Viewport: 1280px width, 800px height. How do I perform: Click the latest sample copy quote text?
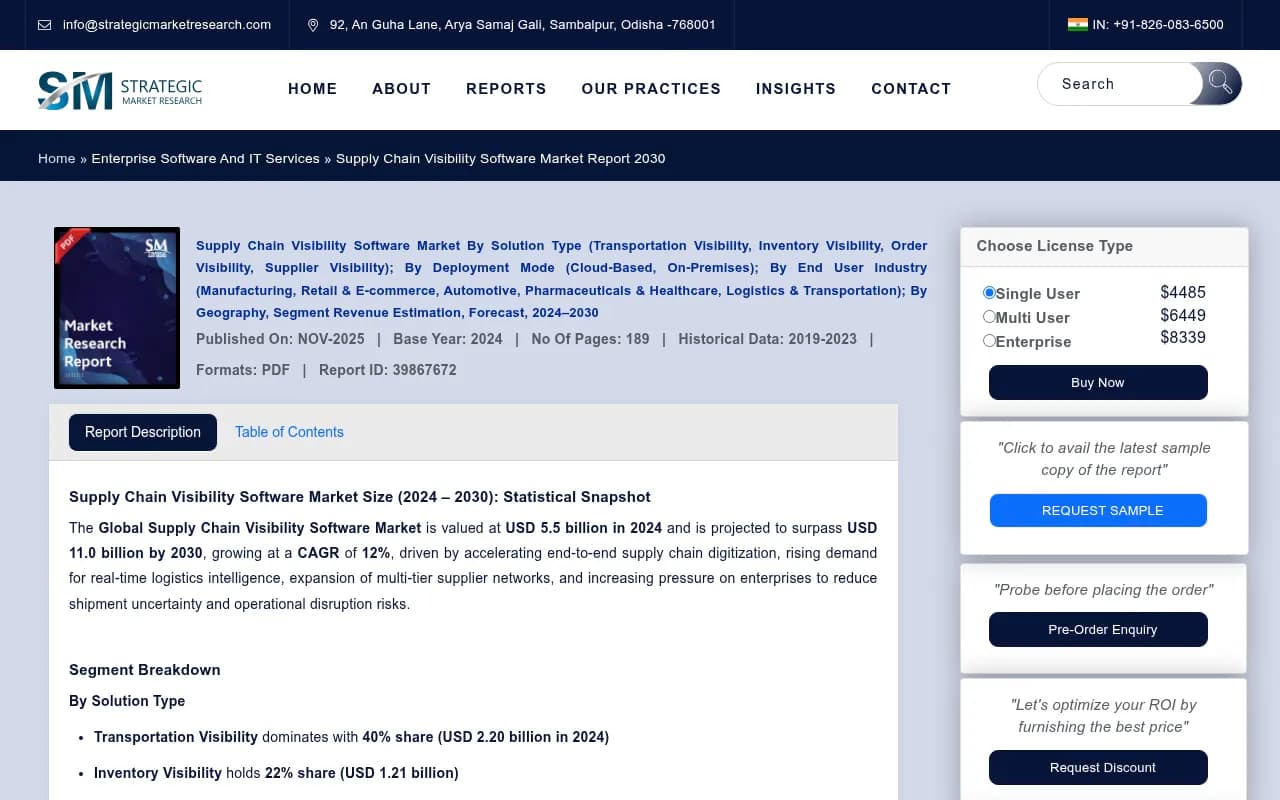click(1103, 459)
